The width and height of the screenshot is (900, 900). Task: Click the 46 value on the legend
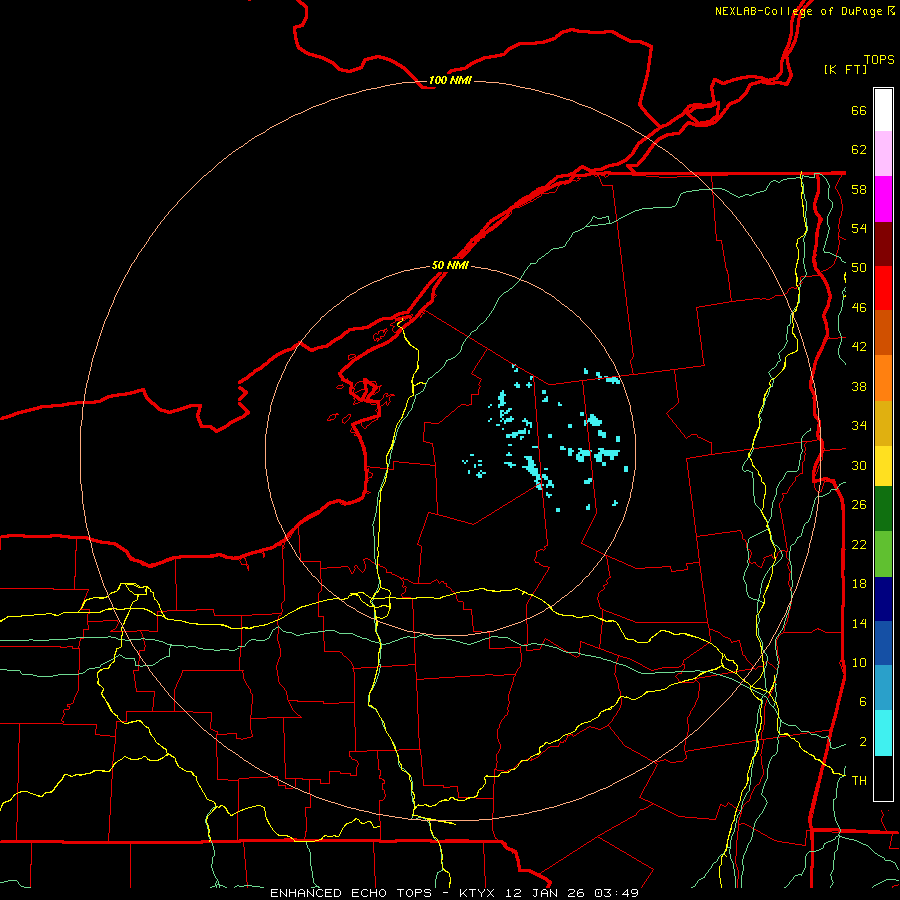859,308
